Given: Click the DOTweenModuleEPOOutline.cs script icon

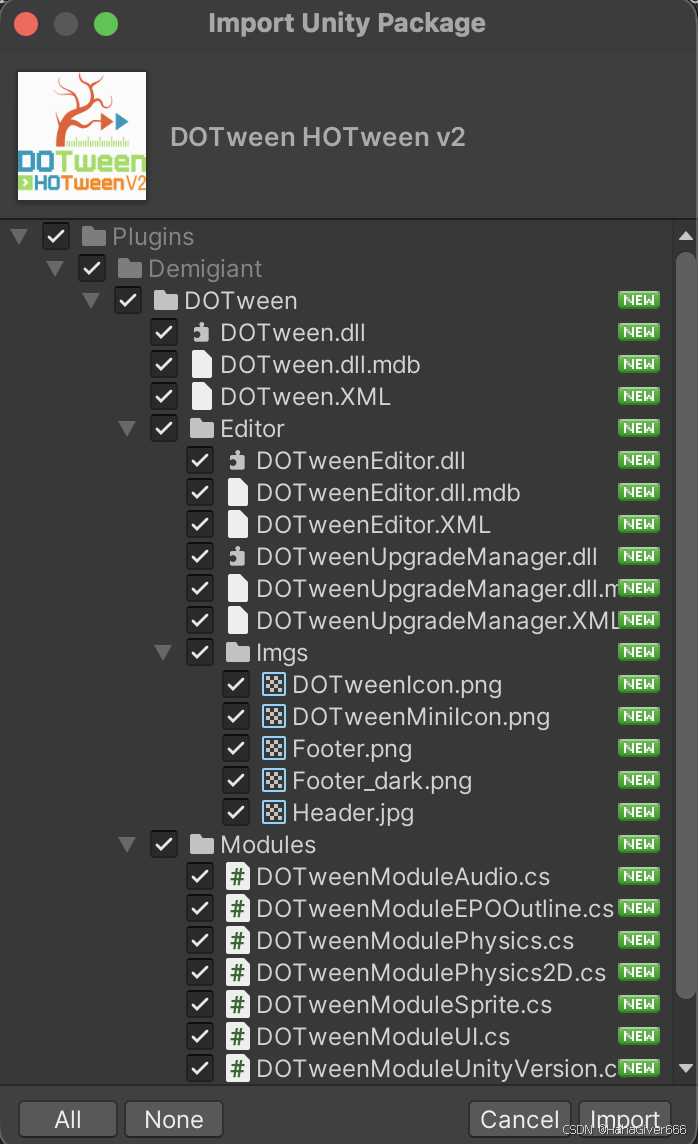Looking at the screenshot, I should pos(237,908).
